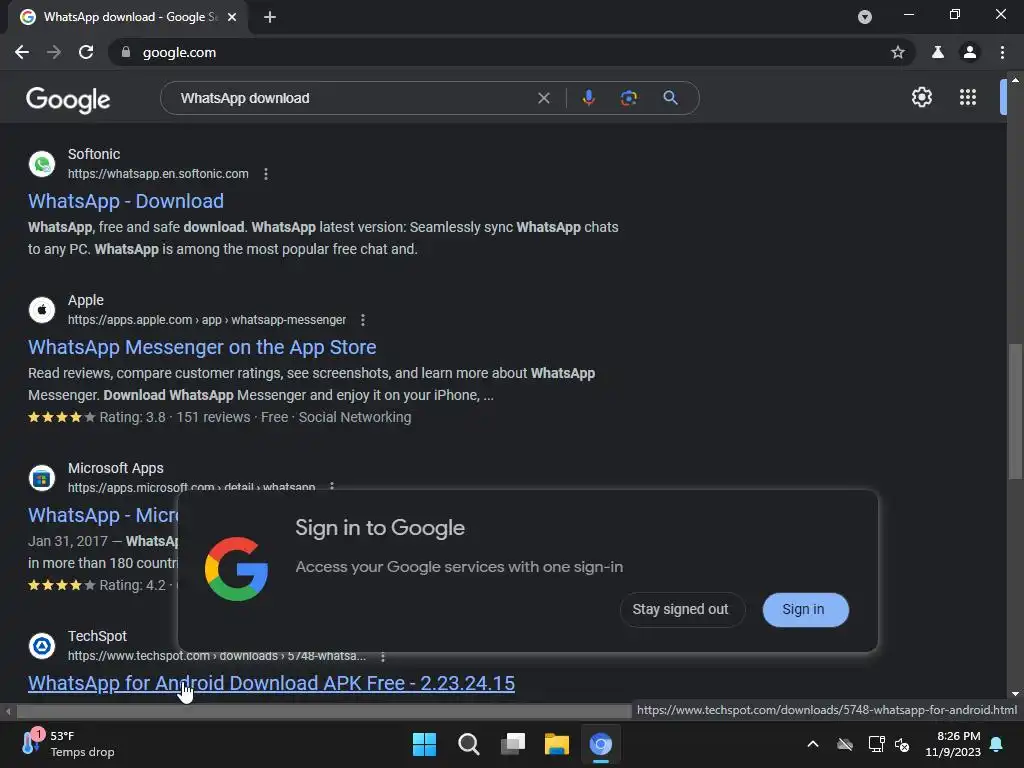Image resolution: width=1024 pixels, height=768 pixels.
Task: Open tab search dropdown arrow
Action: pyautogui.click(x=865, y=17)
